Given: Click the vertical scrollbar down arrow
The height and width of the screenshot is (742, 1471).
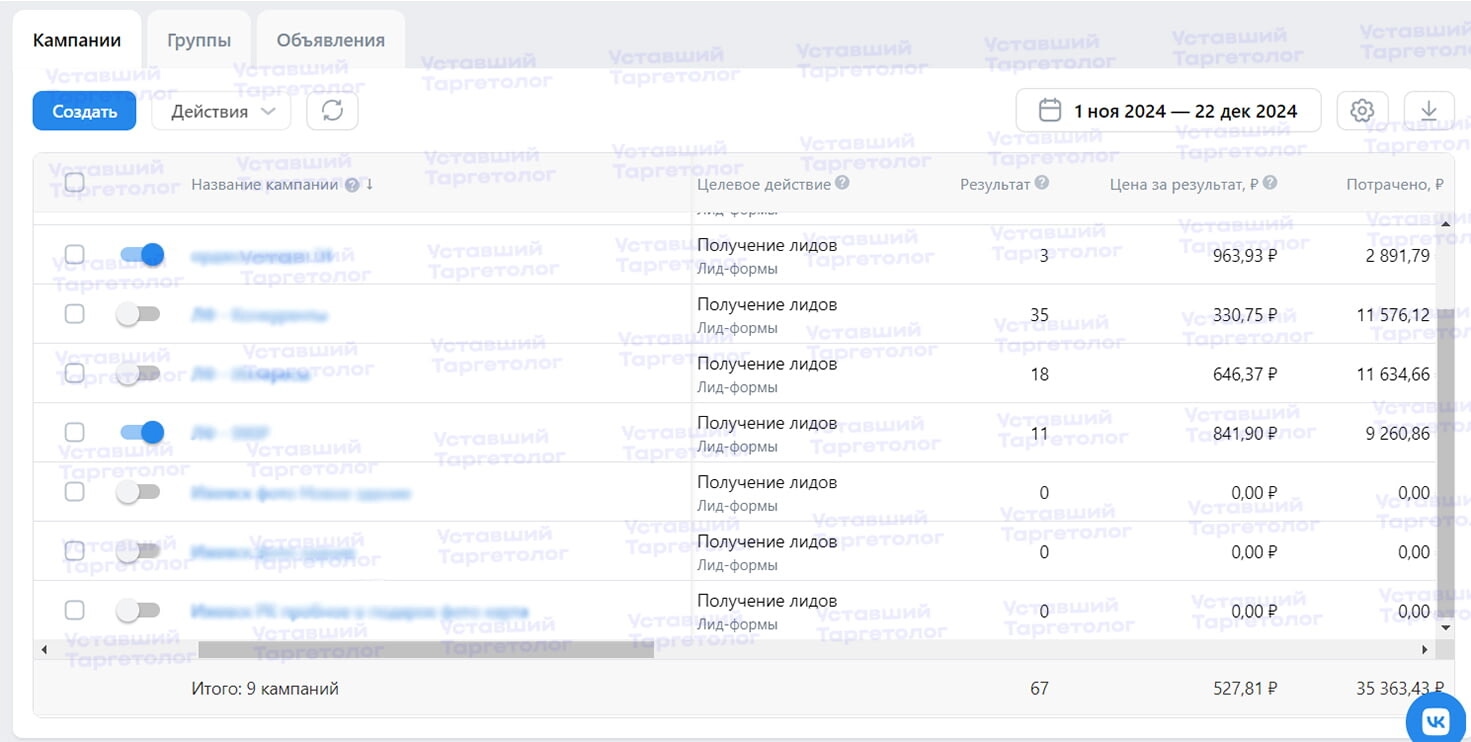Looking at the screenshot, I should tap(1444, 627).
